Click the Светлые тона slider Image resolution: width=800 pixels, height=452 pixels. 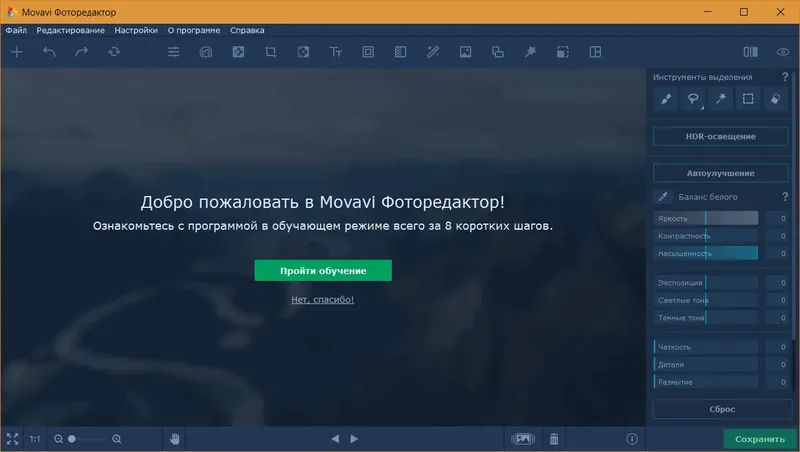tap(706, 300)
